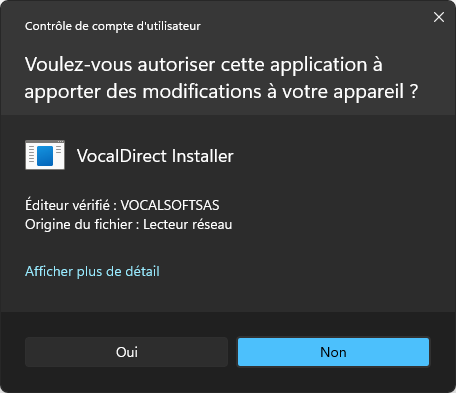Select the VOCALSOFTSAS publisher name
Screen dimensions: 456x393
click(170, 205)
